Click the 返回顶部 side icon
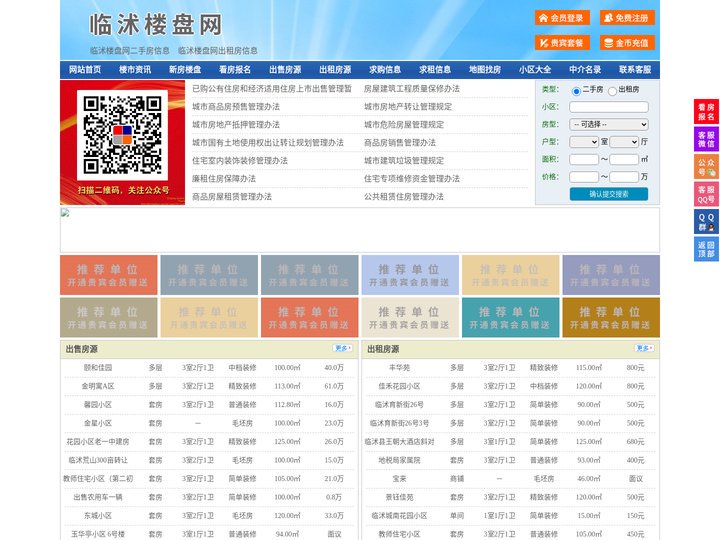The width and height of the screenshot is (720, 540). (x=706, y=249)
